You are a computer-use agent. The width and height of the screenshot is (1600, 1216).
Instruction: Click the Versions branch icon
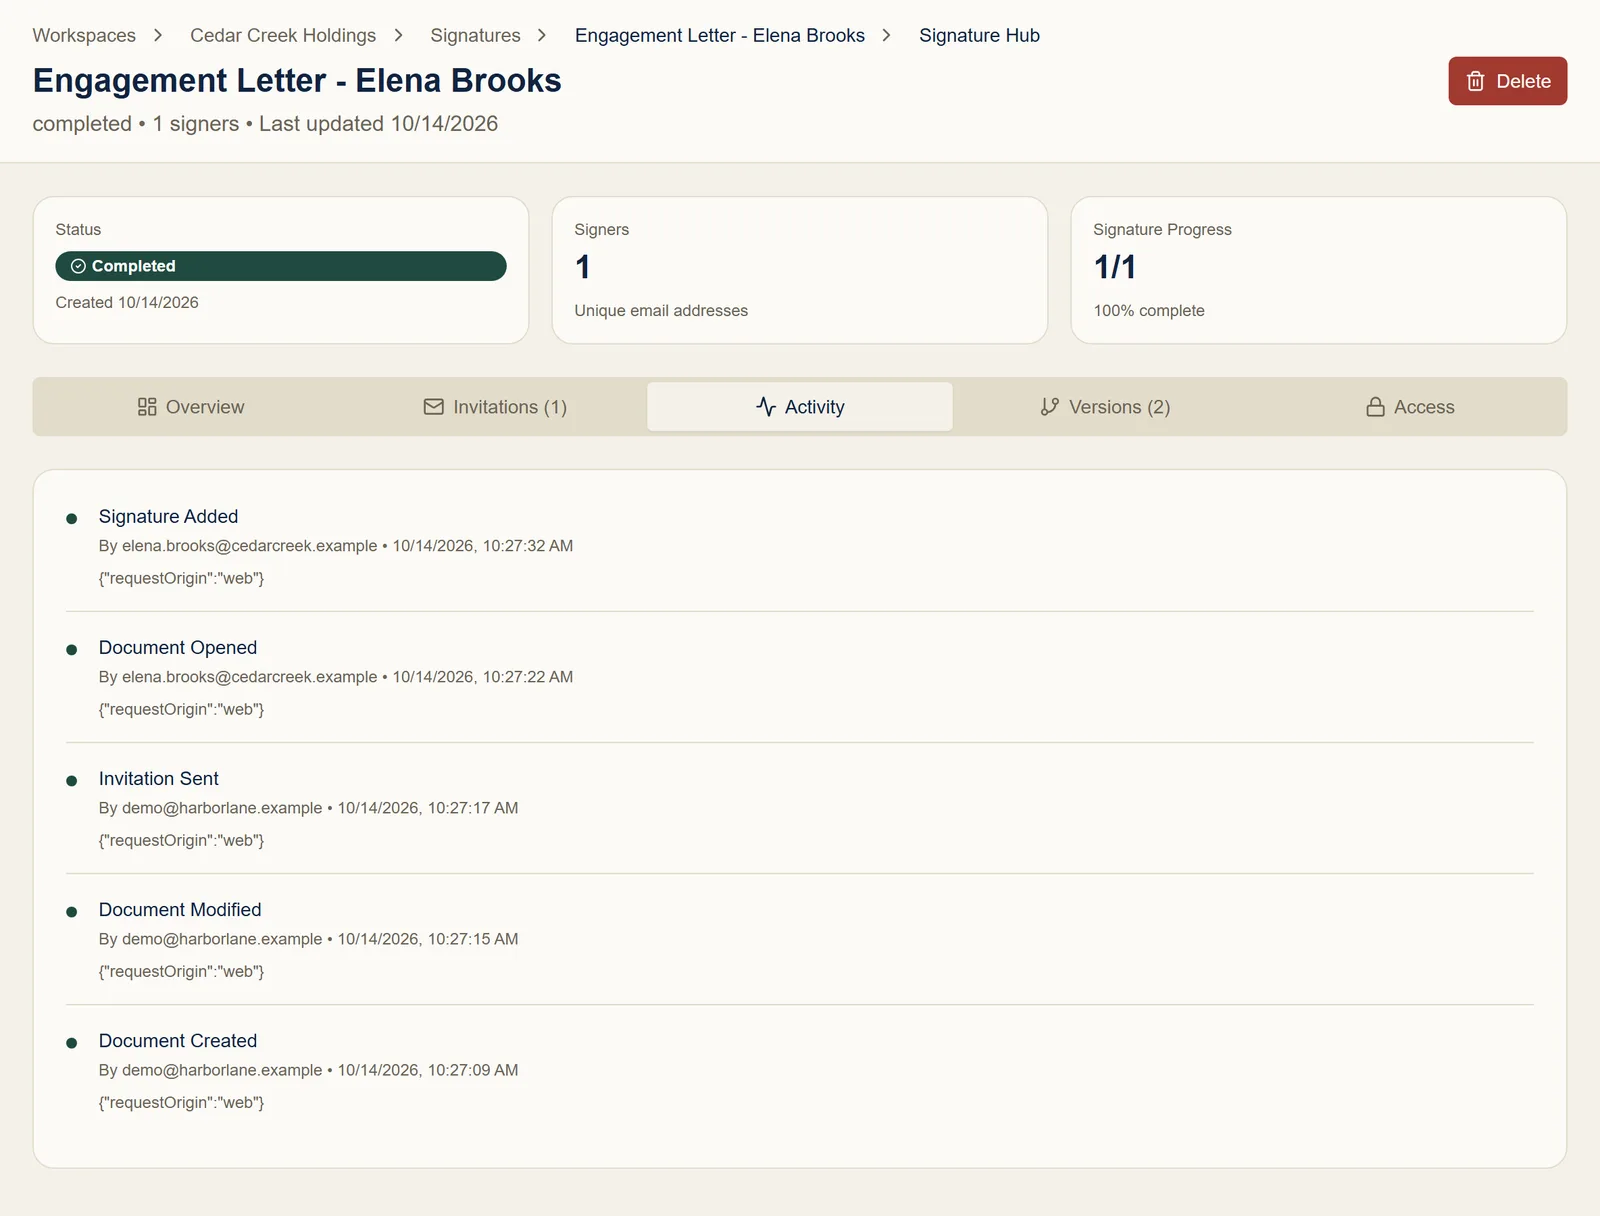[1049, 407]
